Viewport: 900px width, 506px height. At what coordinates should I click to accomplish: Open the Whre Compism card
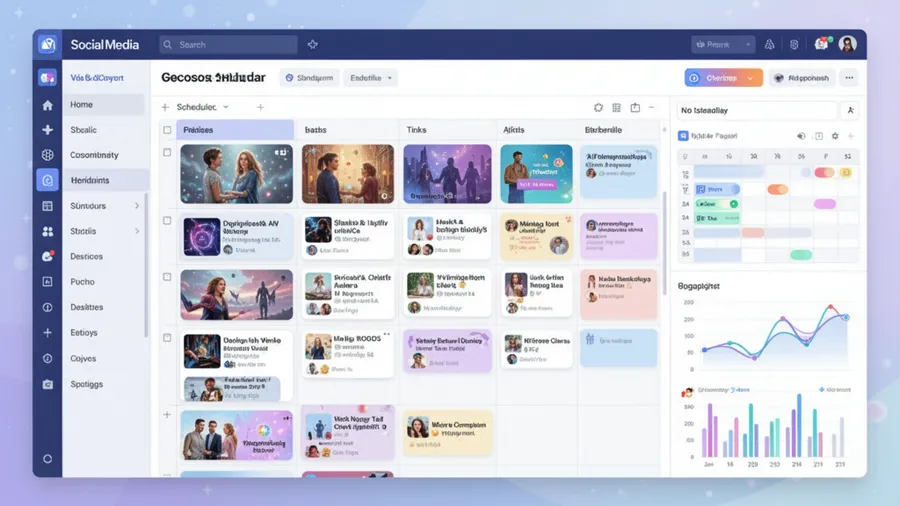448,431
